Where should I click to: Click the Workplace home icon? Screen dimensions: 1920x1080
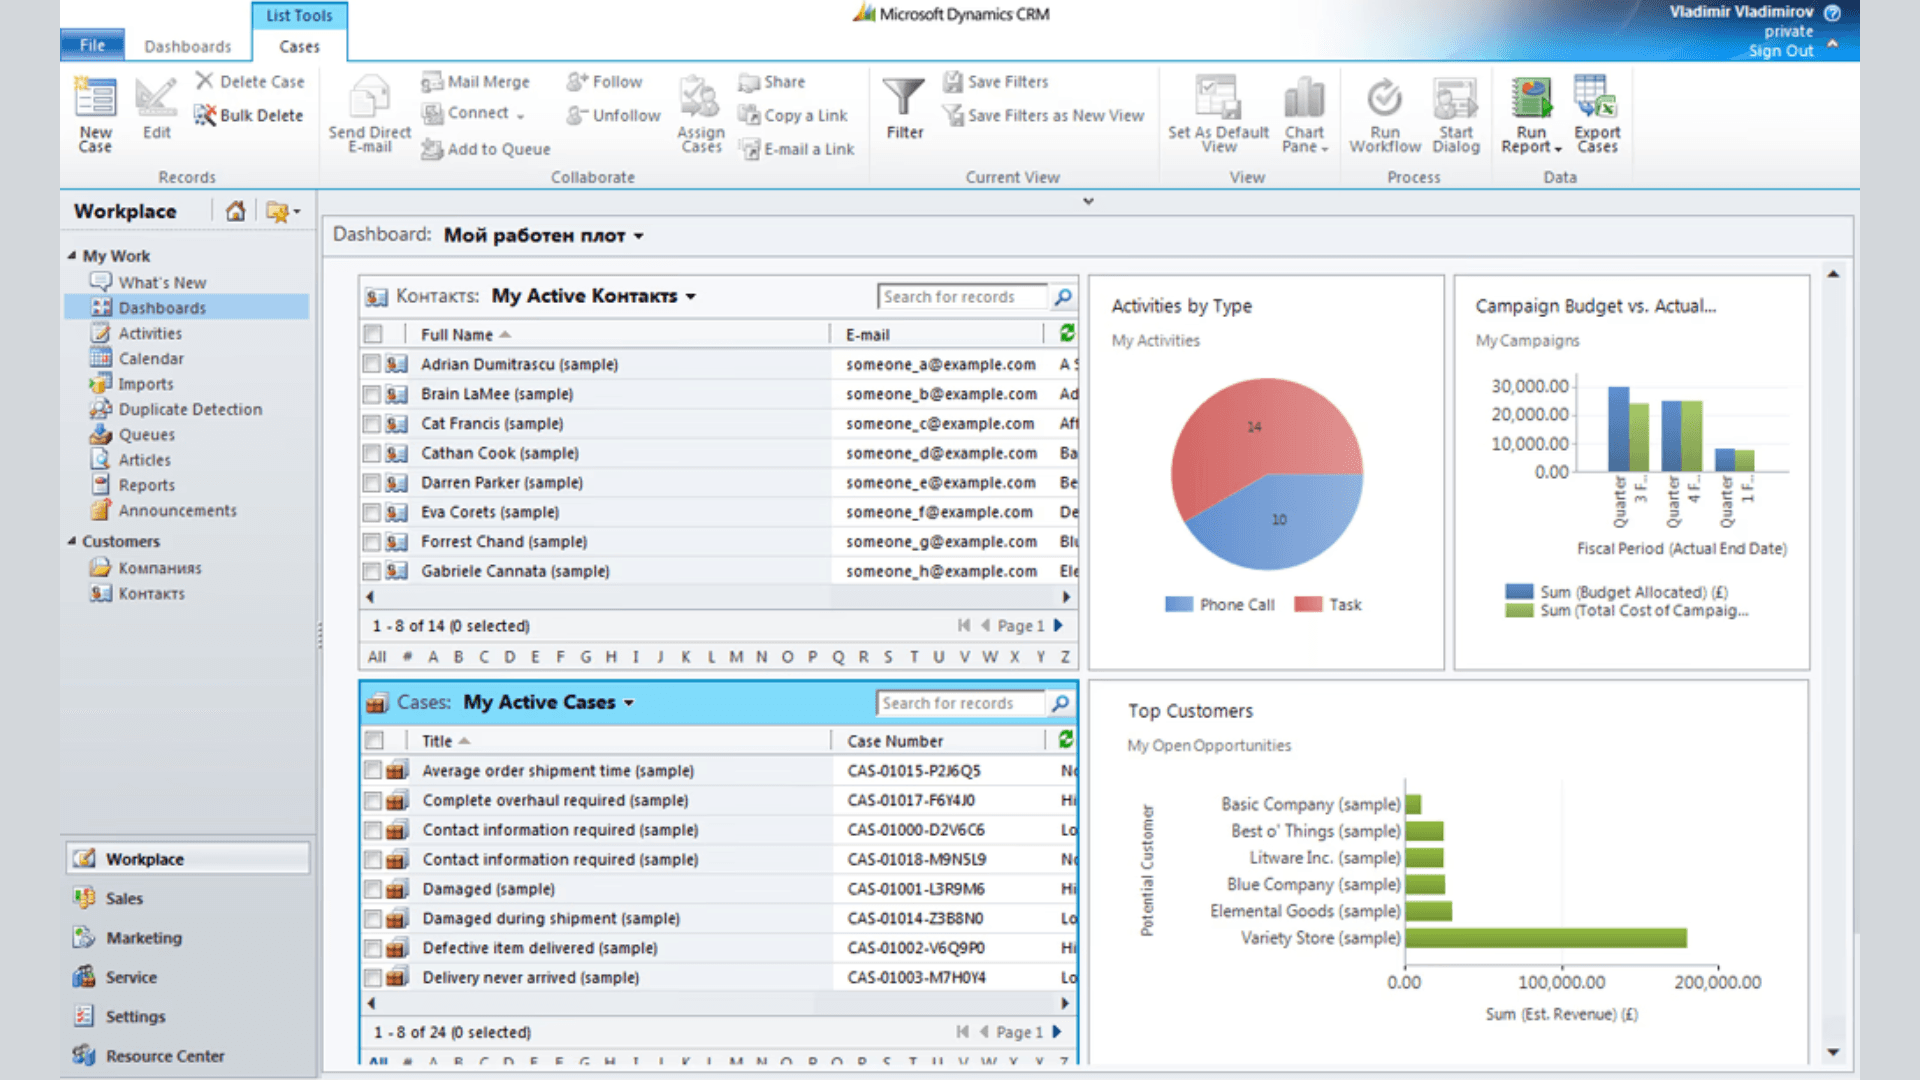pyautogui.click(x=235, y=211)
